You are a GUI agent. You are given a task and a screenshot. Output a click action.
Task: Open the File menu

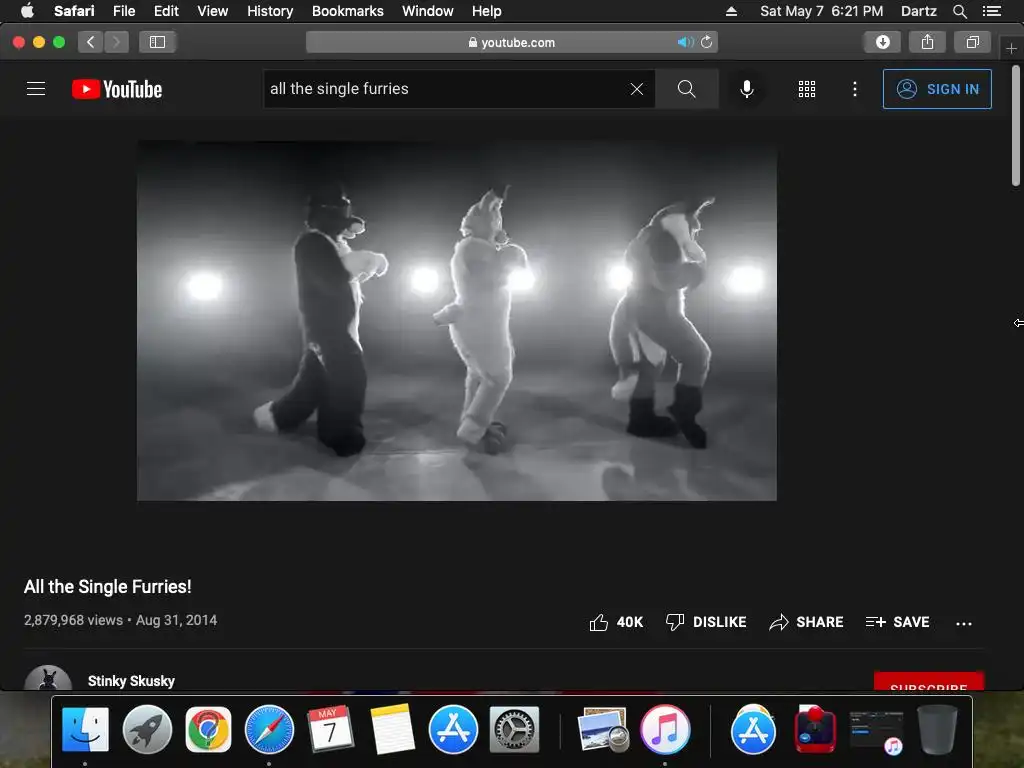[123, 11]
